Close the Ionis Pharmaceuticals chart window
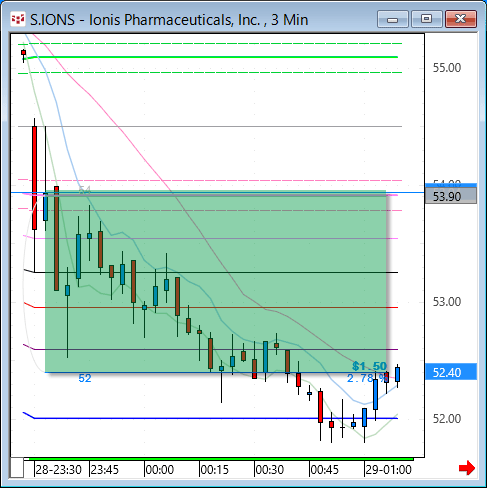Screen dimensions: 487x488 click(x=461, y=19)
